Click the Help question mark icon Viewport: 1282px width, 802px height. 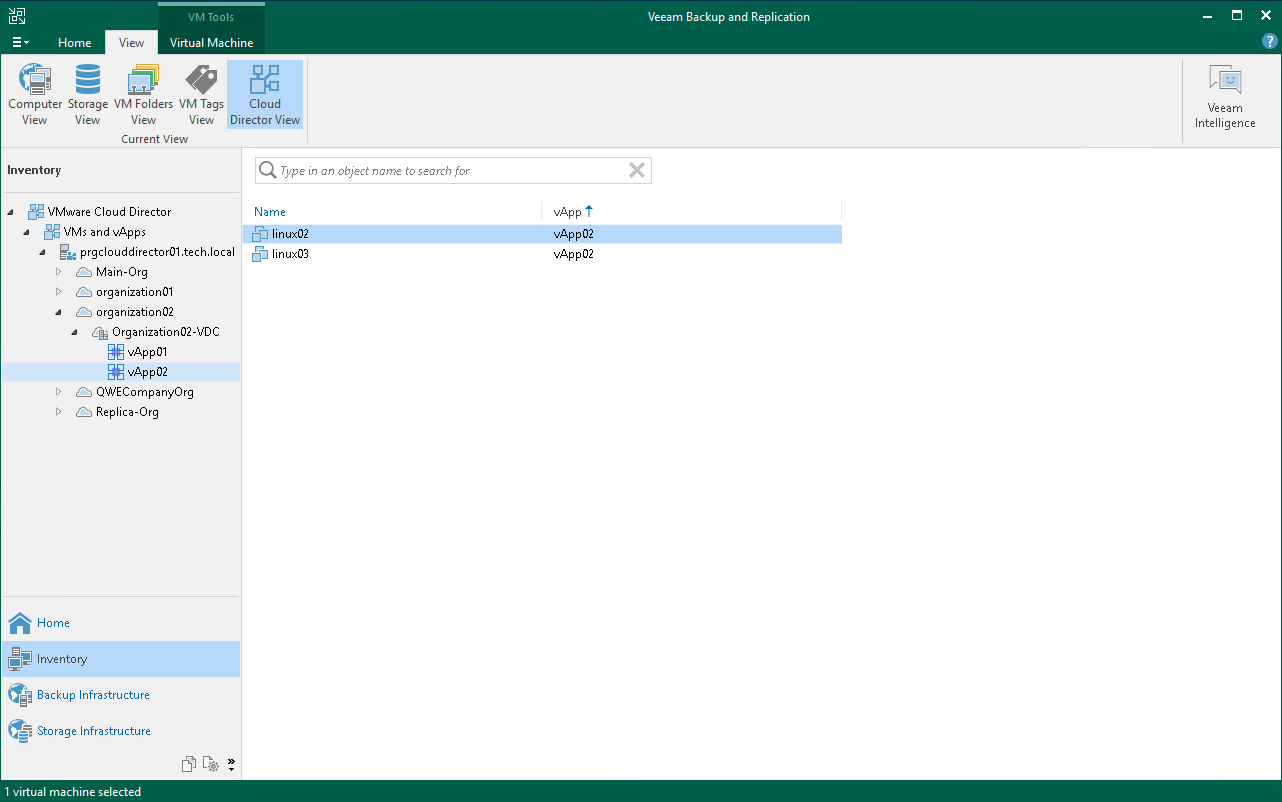click(1270, 41)
